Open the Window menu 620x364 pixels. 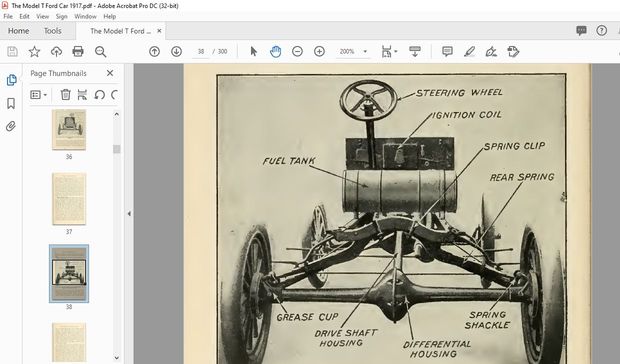click(85, 16)
